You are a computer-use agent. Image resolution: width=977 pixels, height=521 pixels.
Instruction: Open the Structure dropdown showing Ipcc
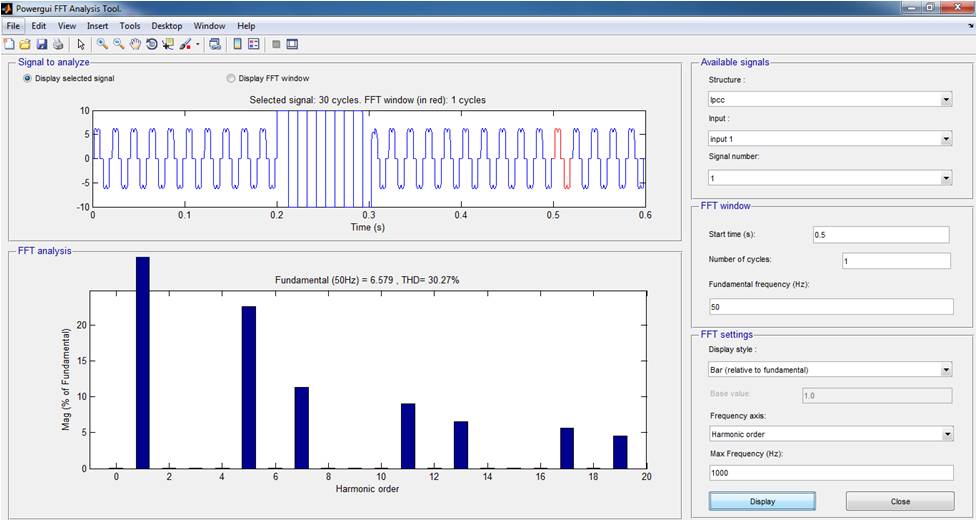click(x=831, y=99)
